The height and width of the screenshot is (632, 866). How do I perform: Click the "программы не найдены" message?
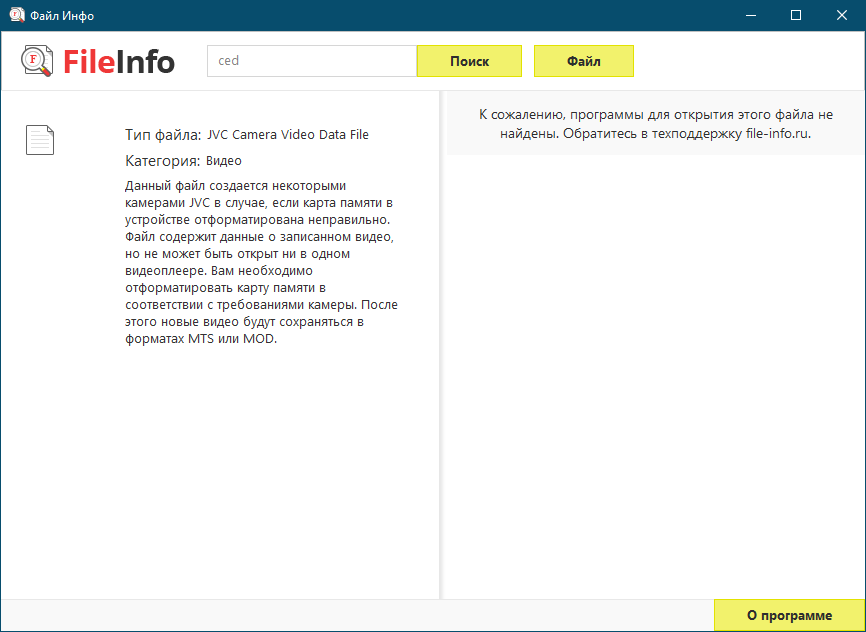point(656,124)
